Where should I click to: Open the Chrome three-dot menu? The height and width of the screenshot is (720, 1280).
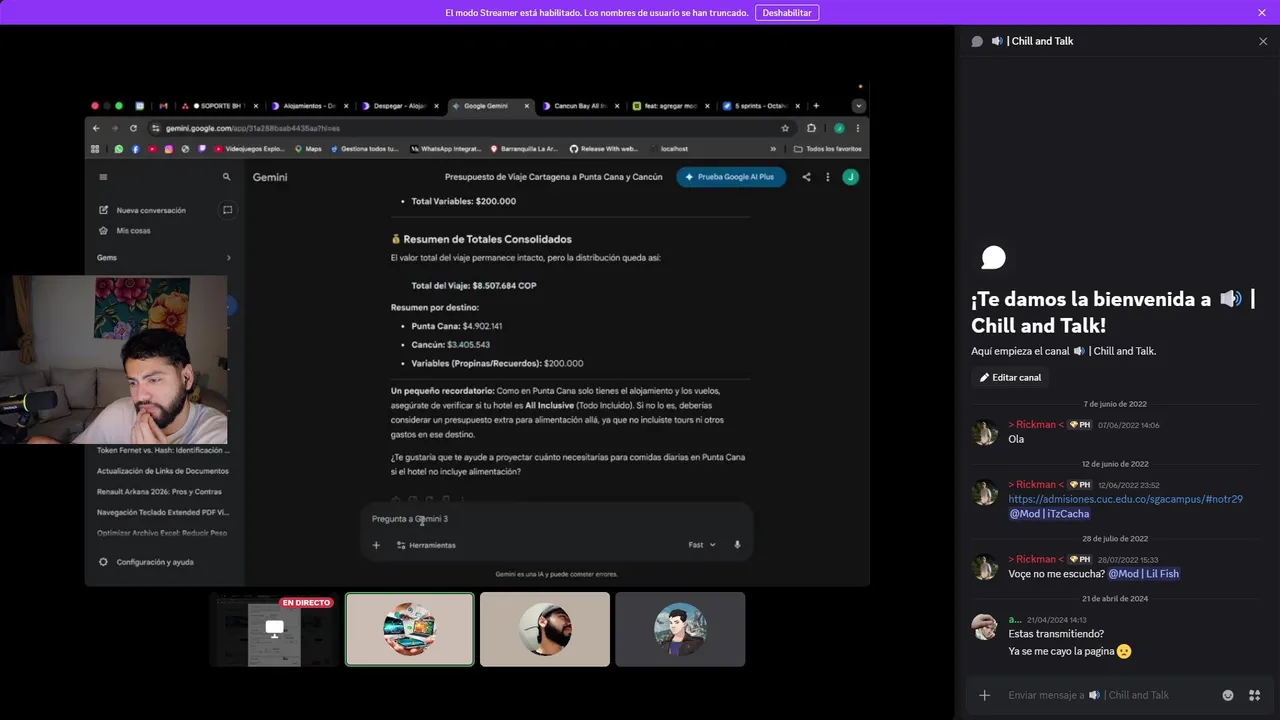pos(857,128)
